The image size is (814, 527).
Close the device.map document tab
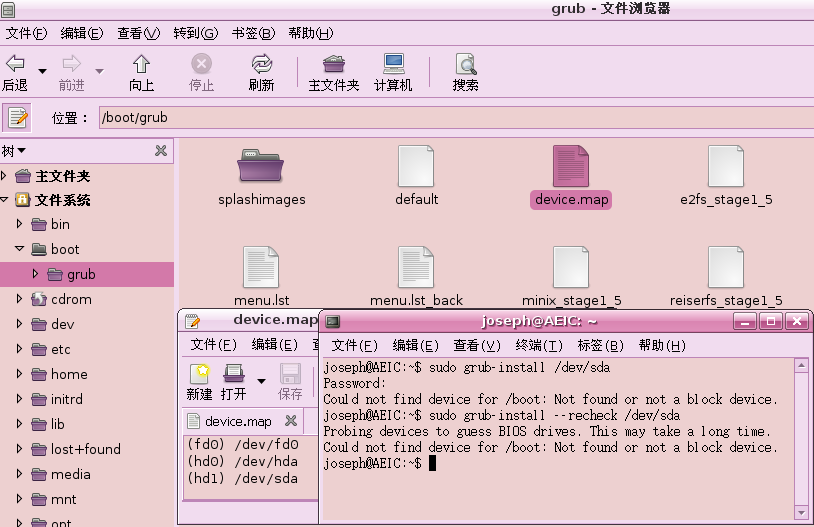(x=291, y=421)
